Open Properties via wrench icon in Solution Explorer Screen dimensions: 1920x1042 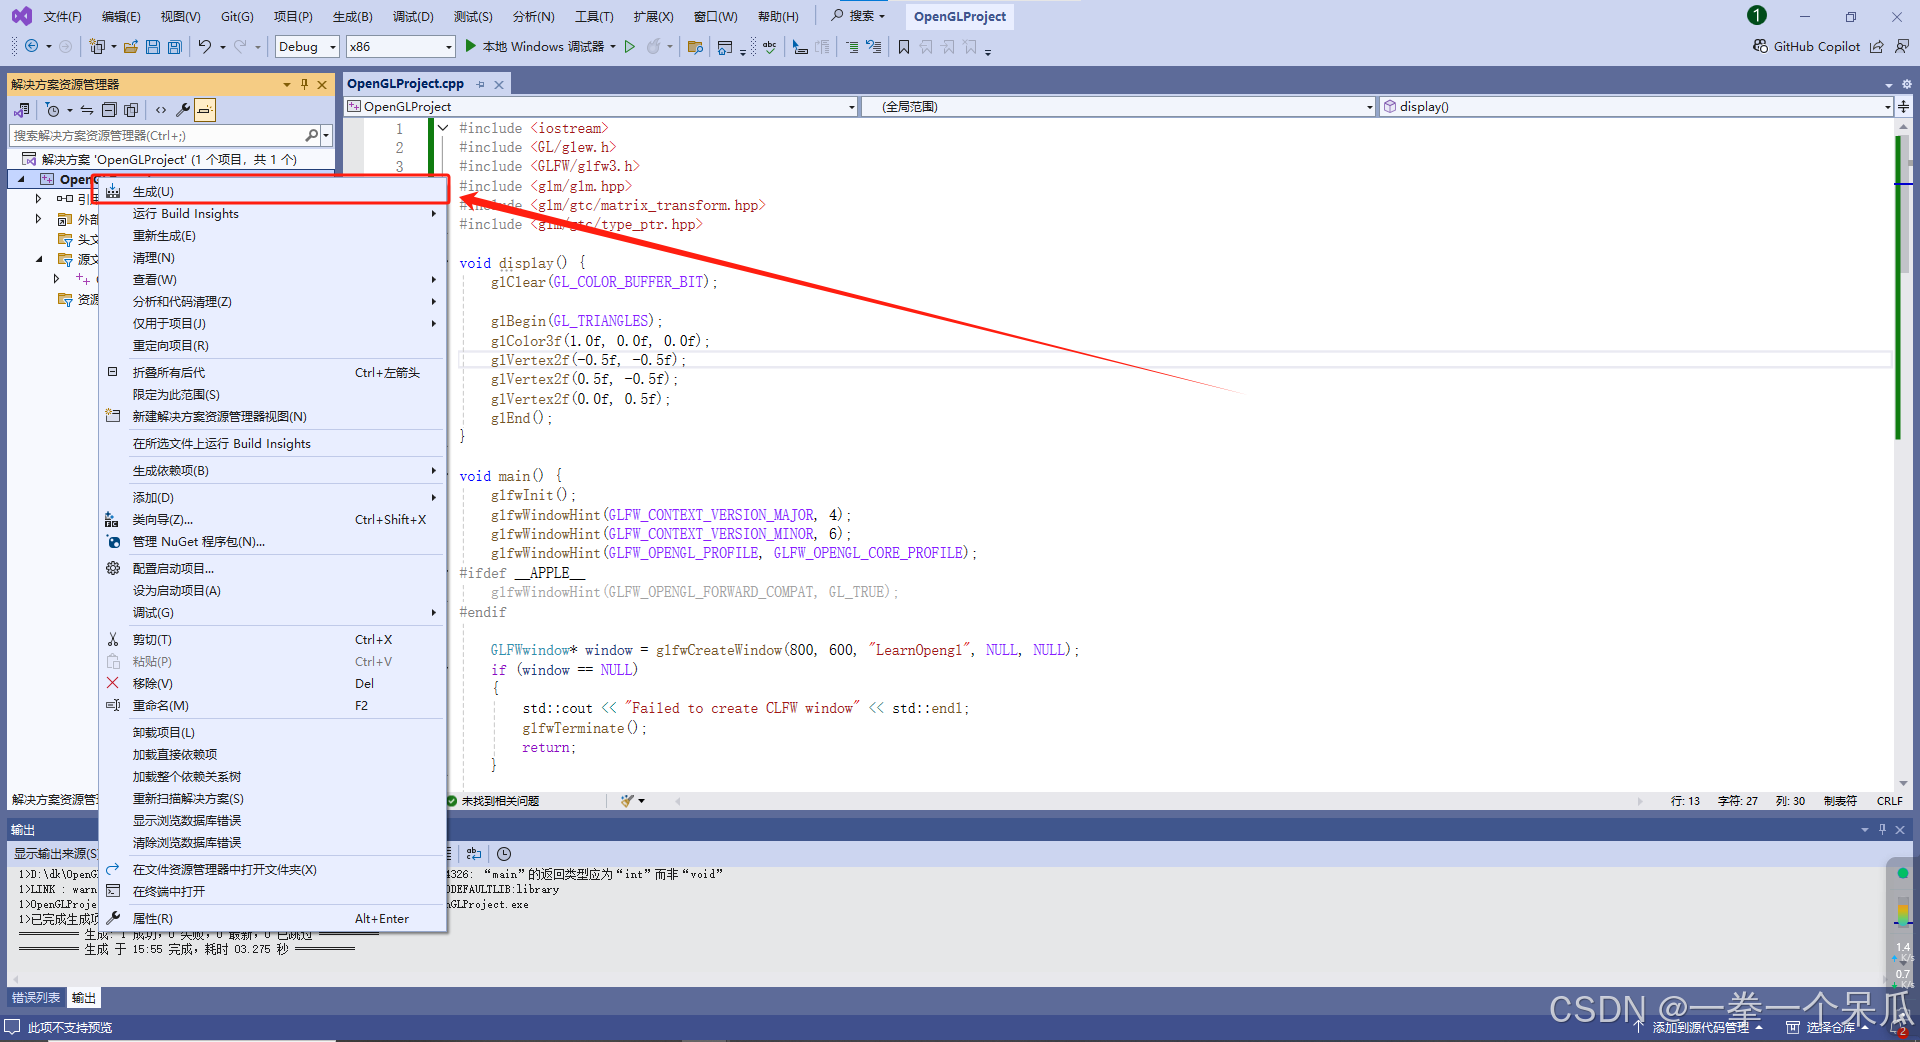pos(183,110)
